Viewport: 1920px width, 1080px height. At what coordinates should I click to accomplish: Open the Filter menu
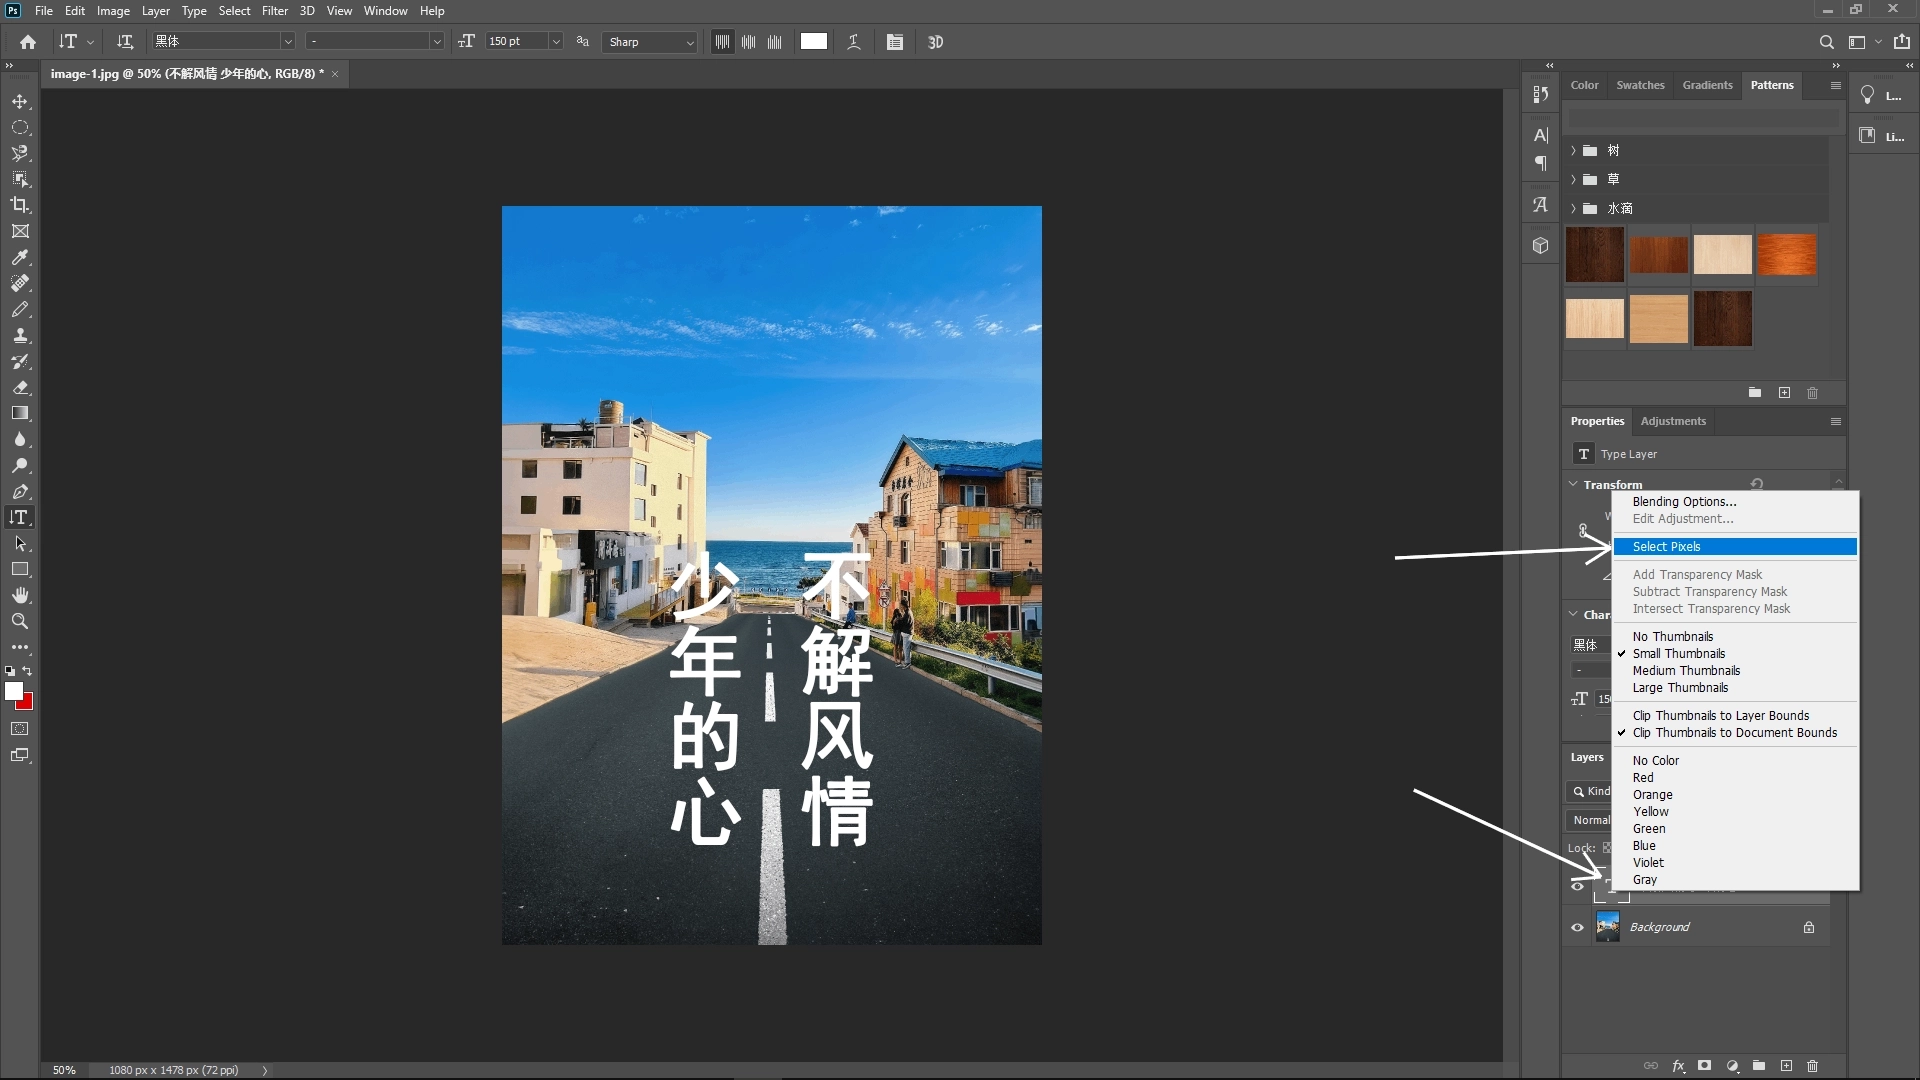(275, 11)
